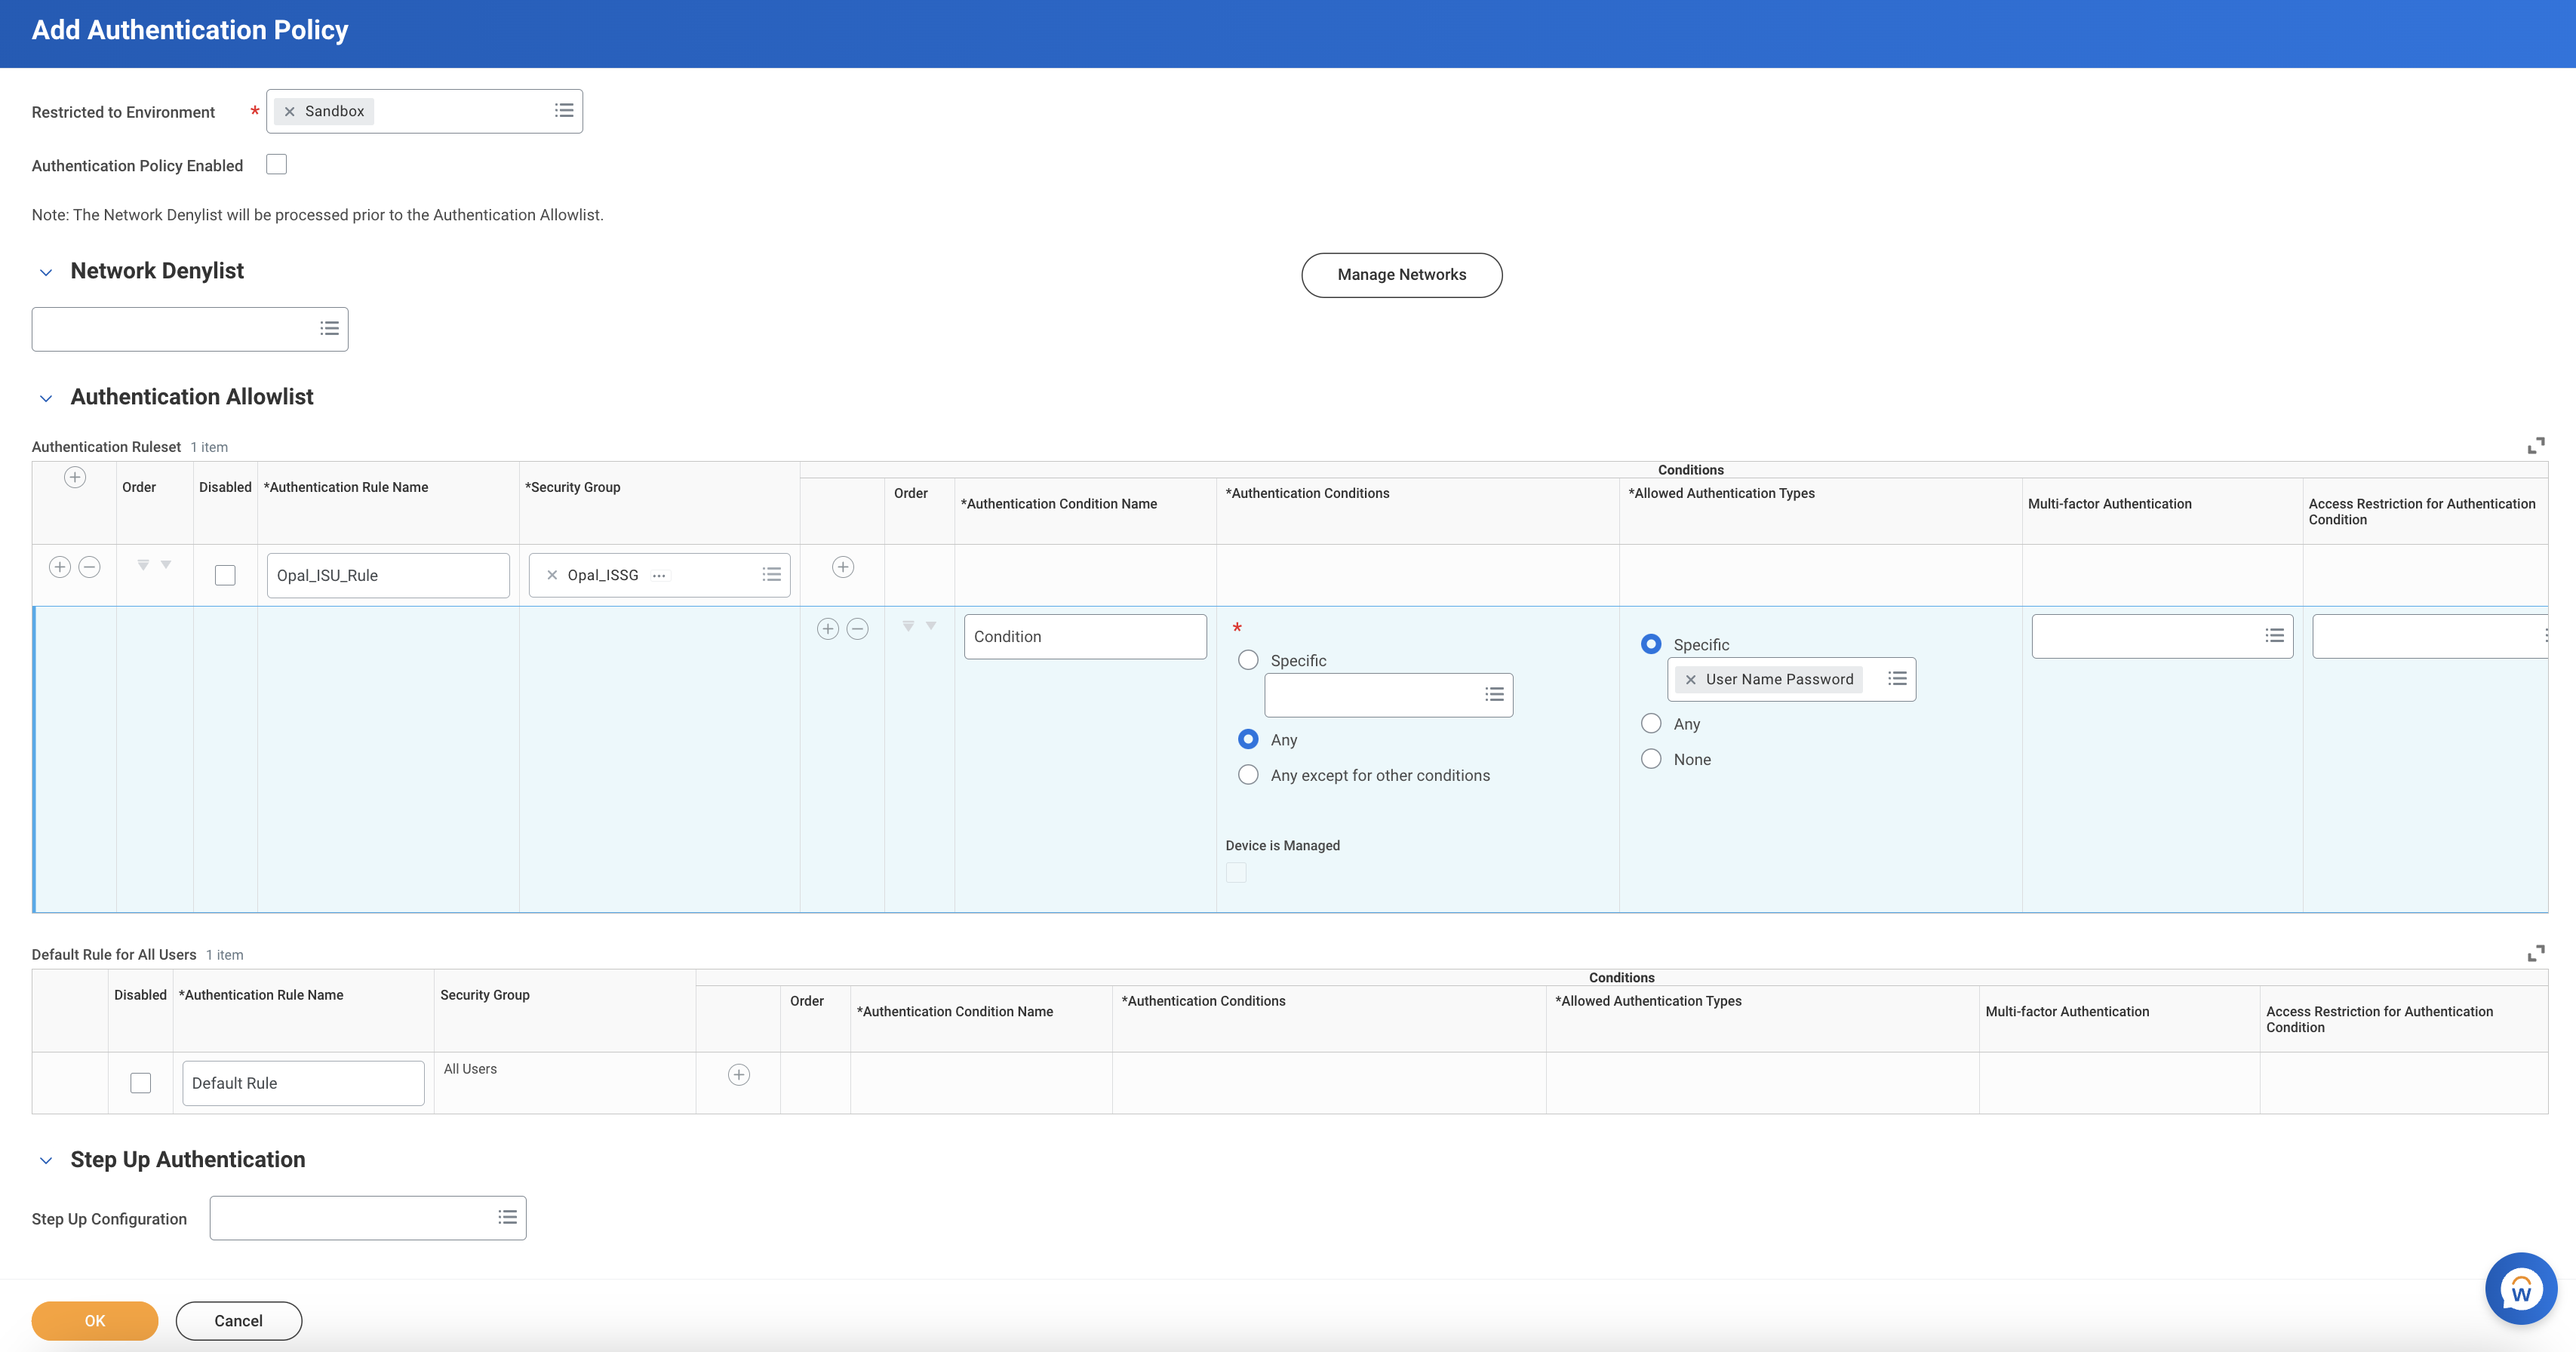Click the Manage Networks button
Image resolution: width=2576 pixels, height=1352 pixels.
click(x=1401, y=275)
